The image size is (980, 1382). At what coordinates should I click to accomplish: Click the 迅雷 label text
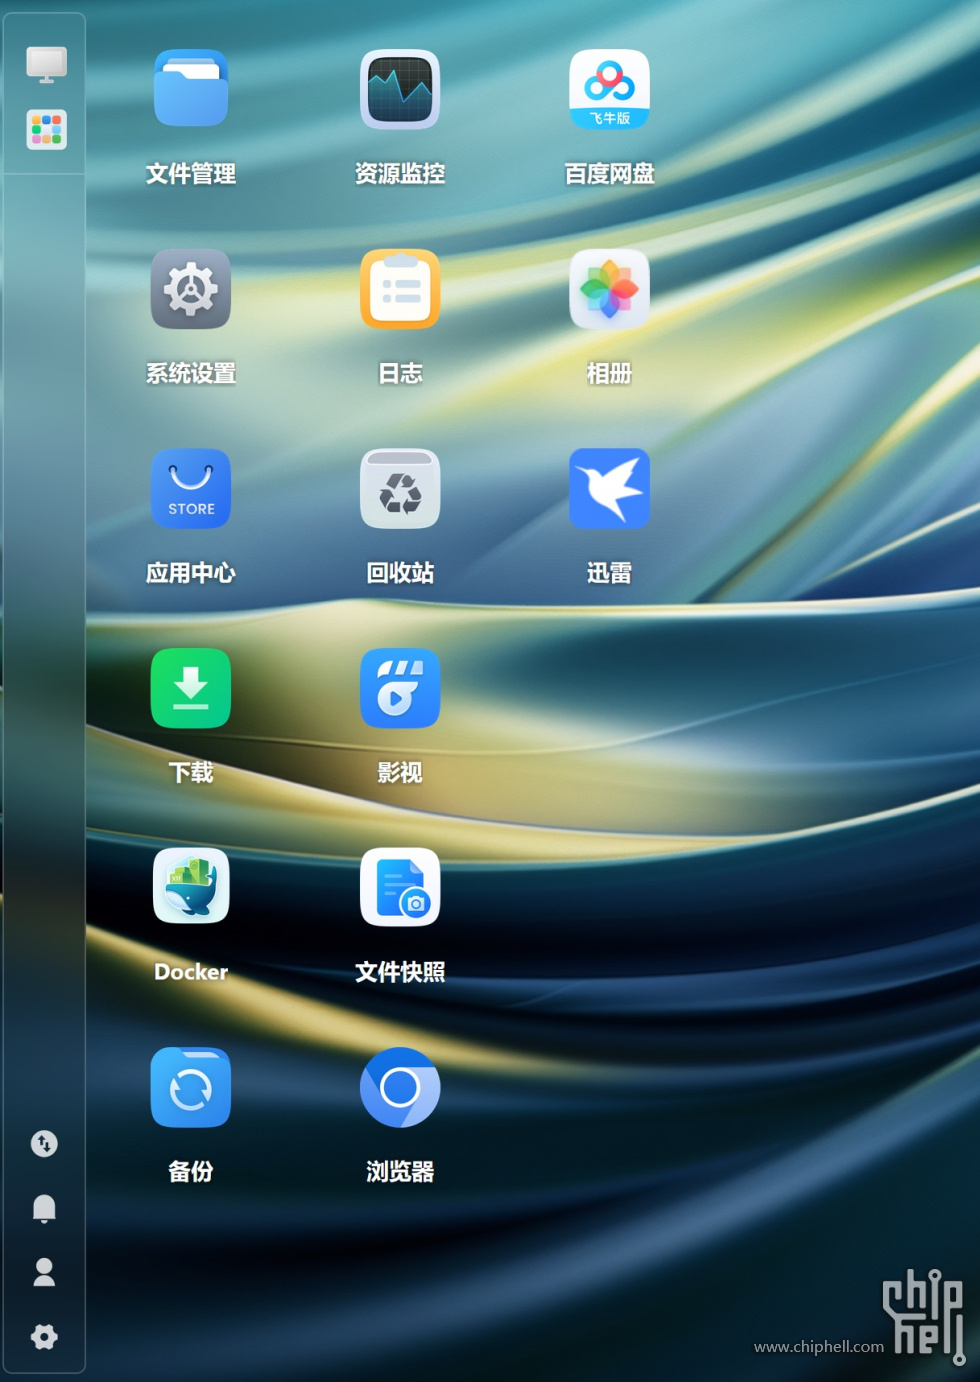point(609,573)
